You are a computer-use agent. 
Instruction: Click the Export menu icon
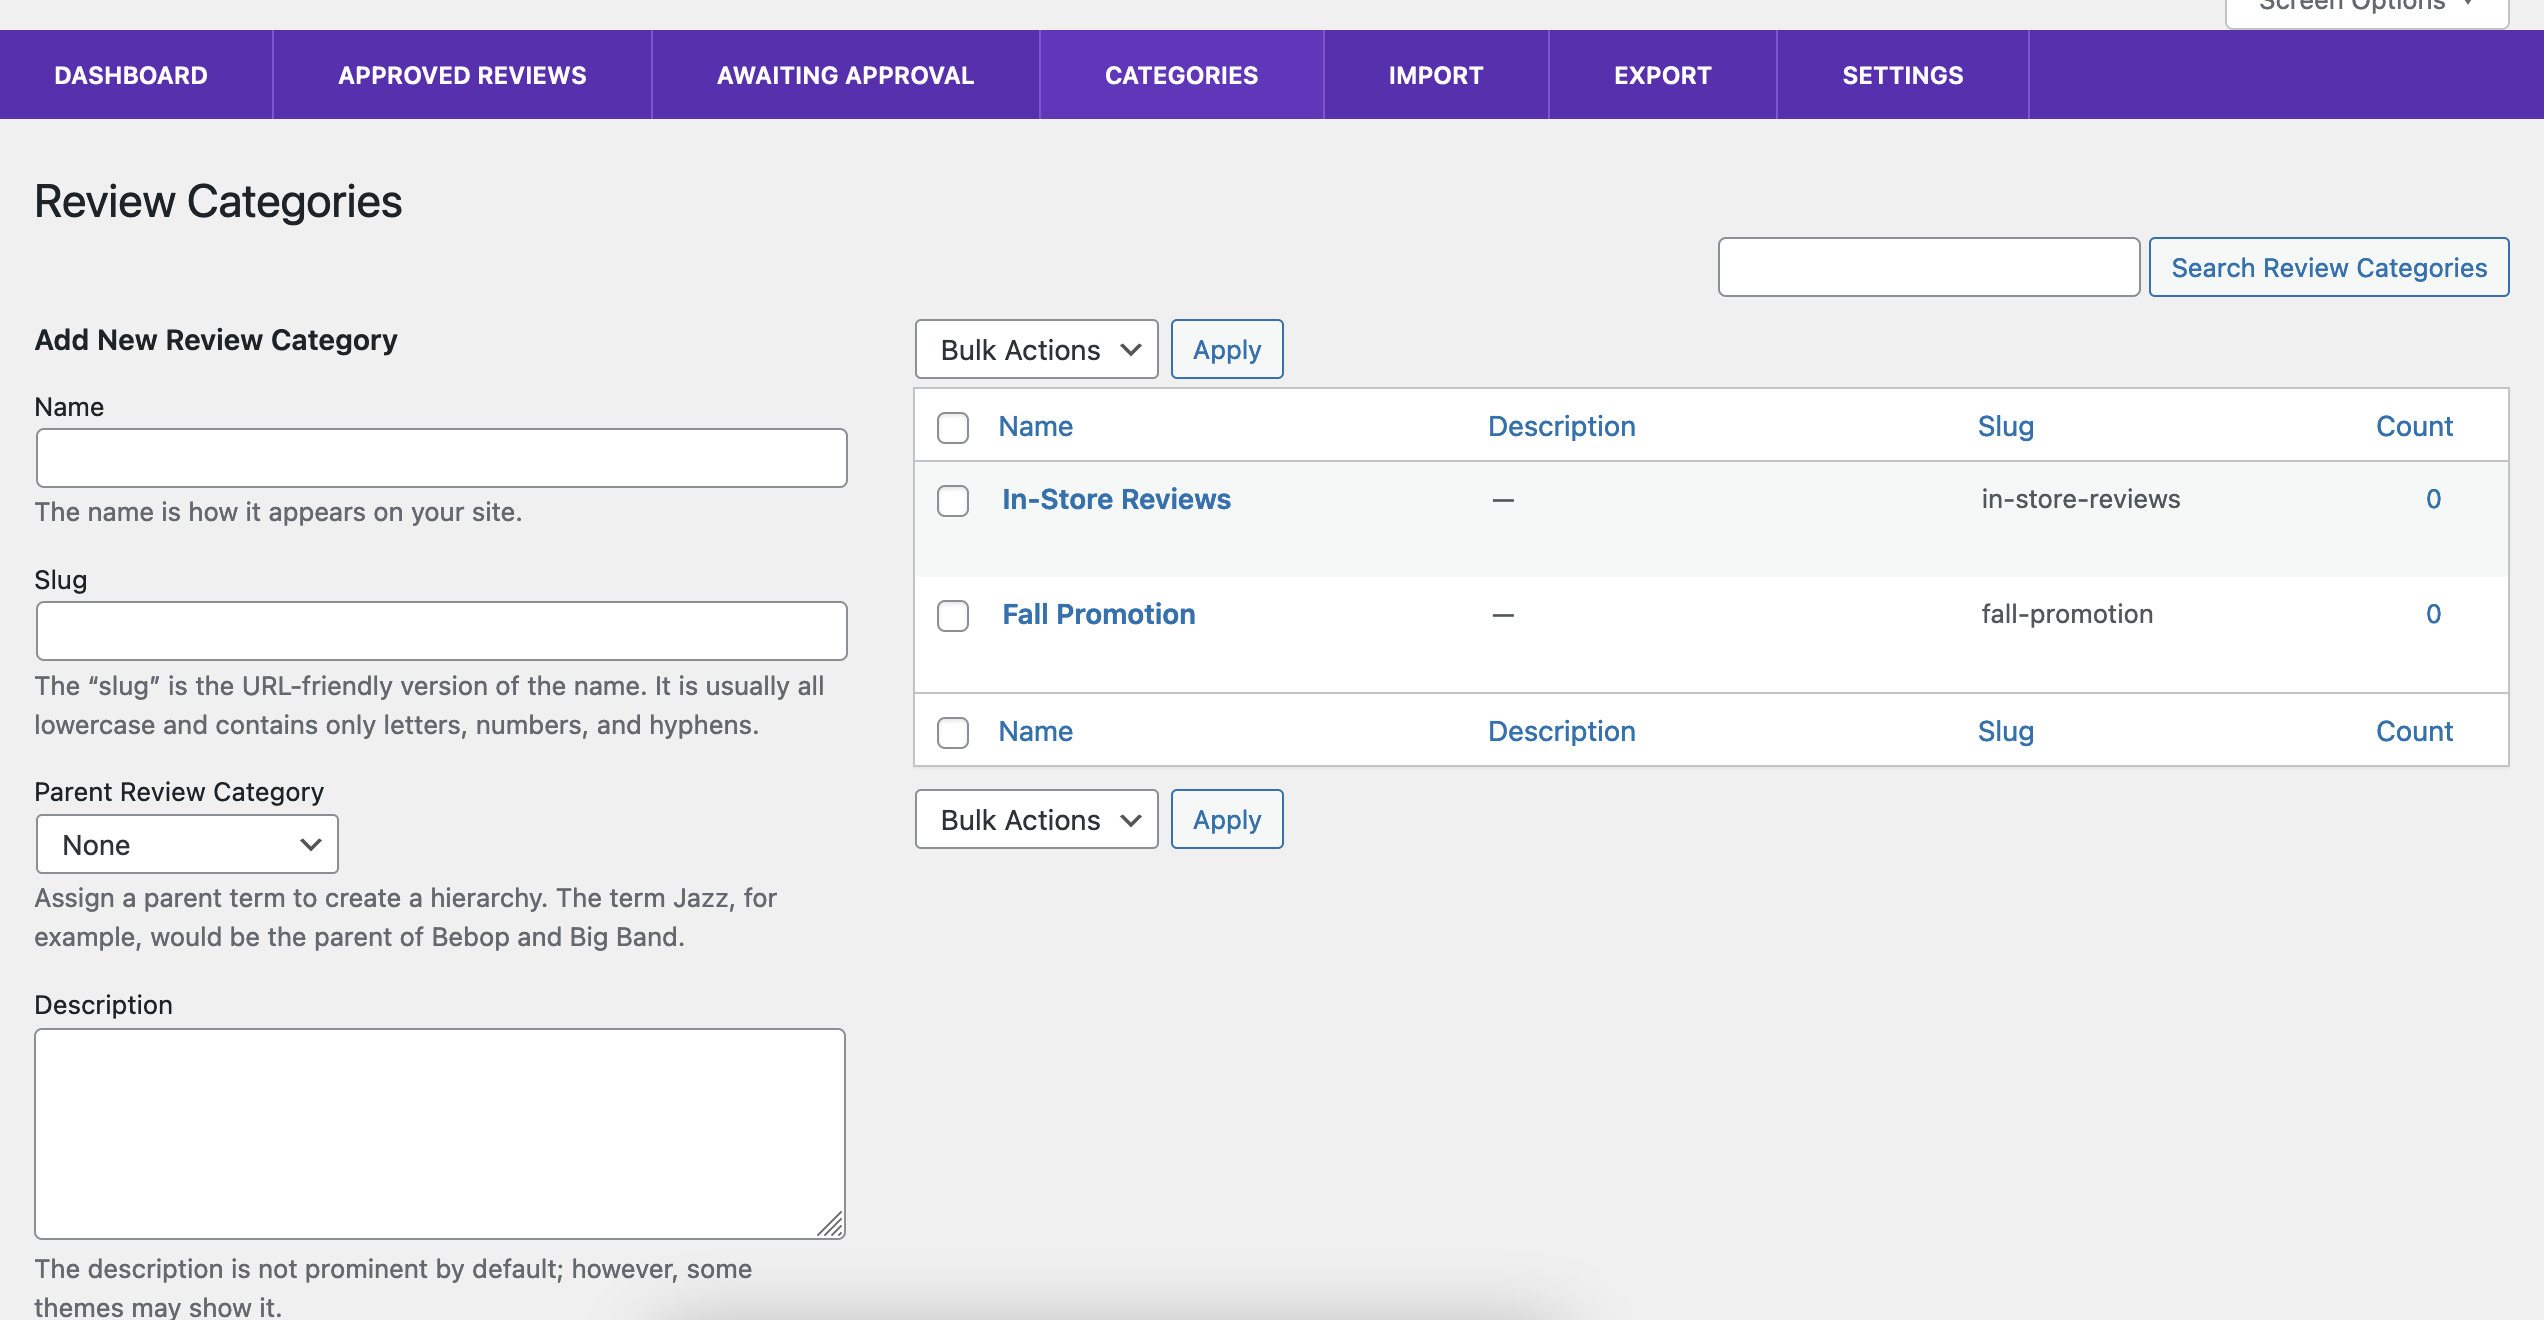tap(1662, 74)
